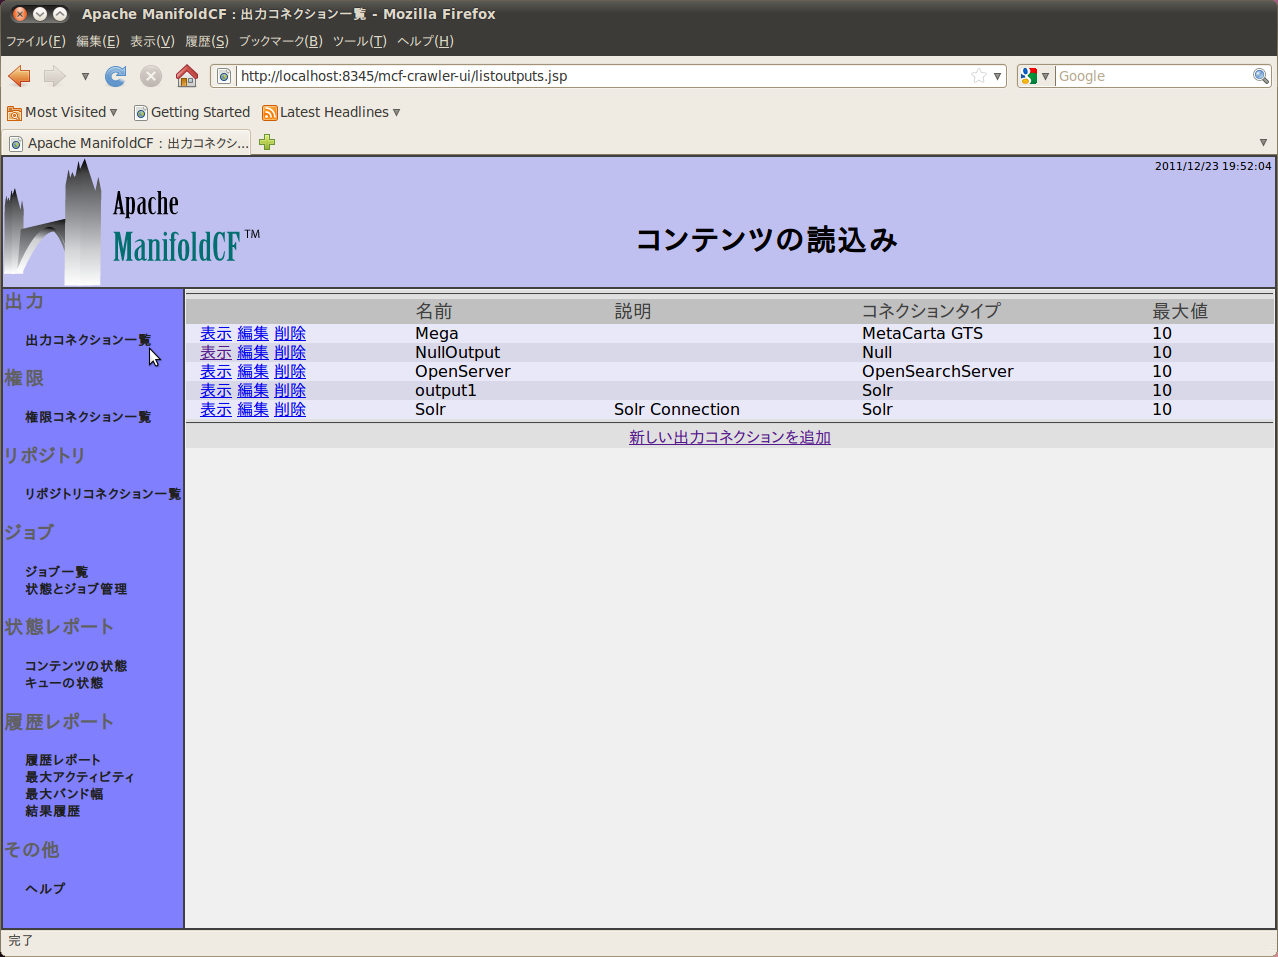The height and width of the screenshot is (957, 1278).
Task: Click the search magnifier icon
Action: (1260, 76)
